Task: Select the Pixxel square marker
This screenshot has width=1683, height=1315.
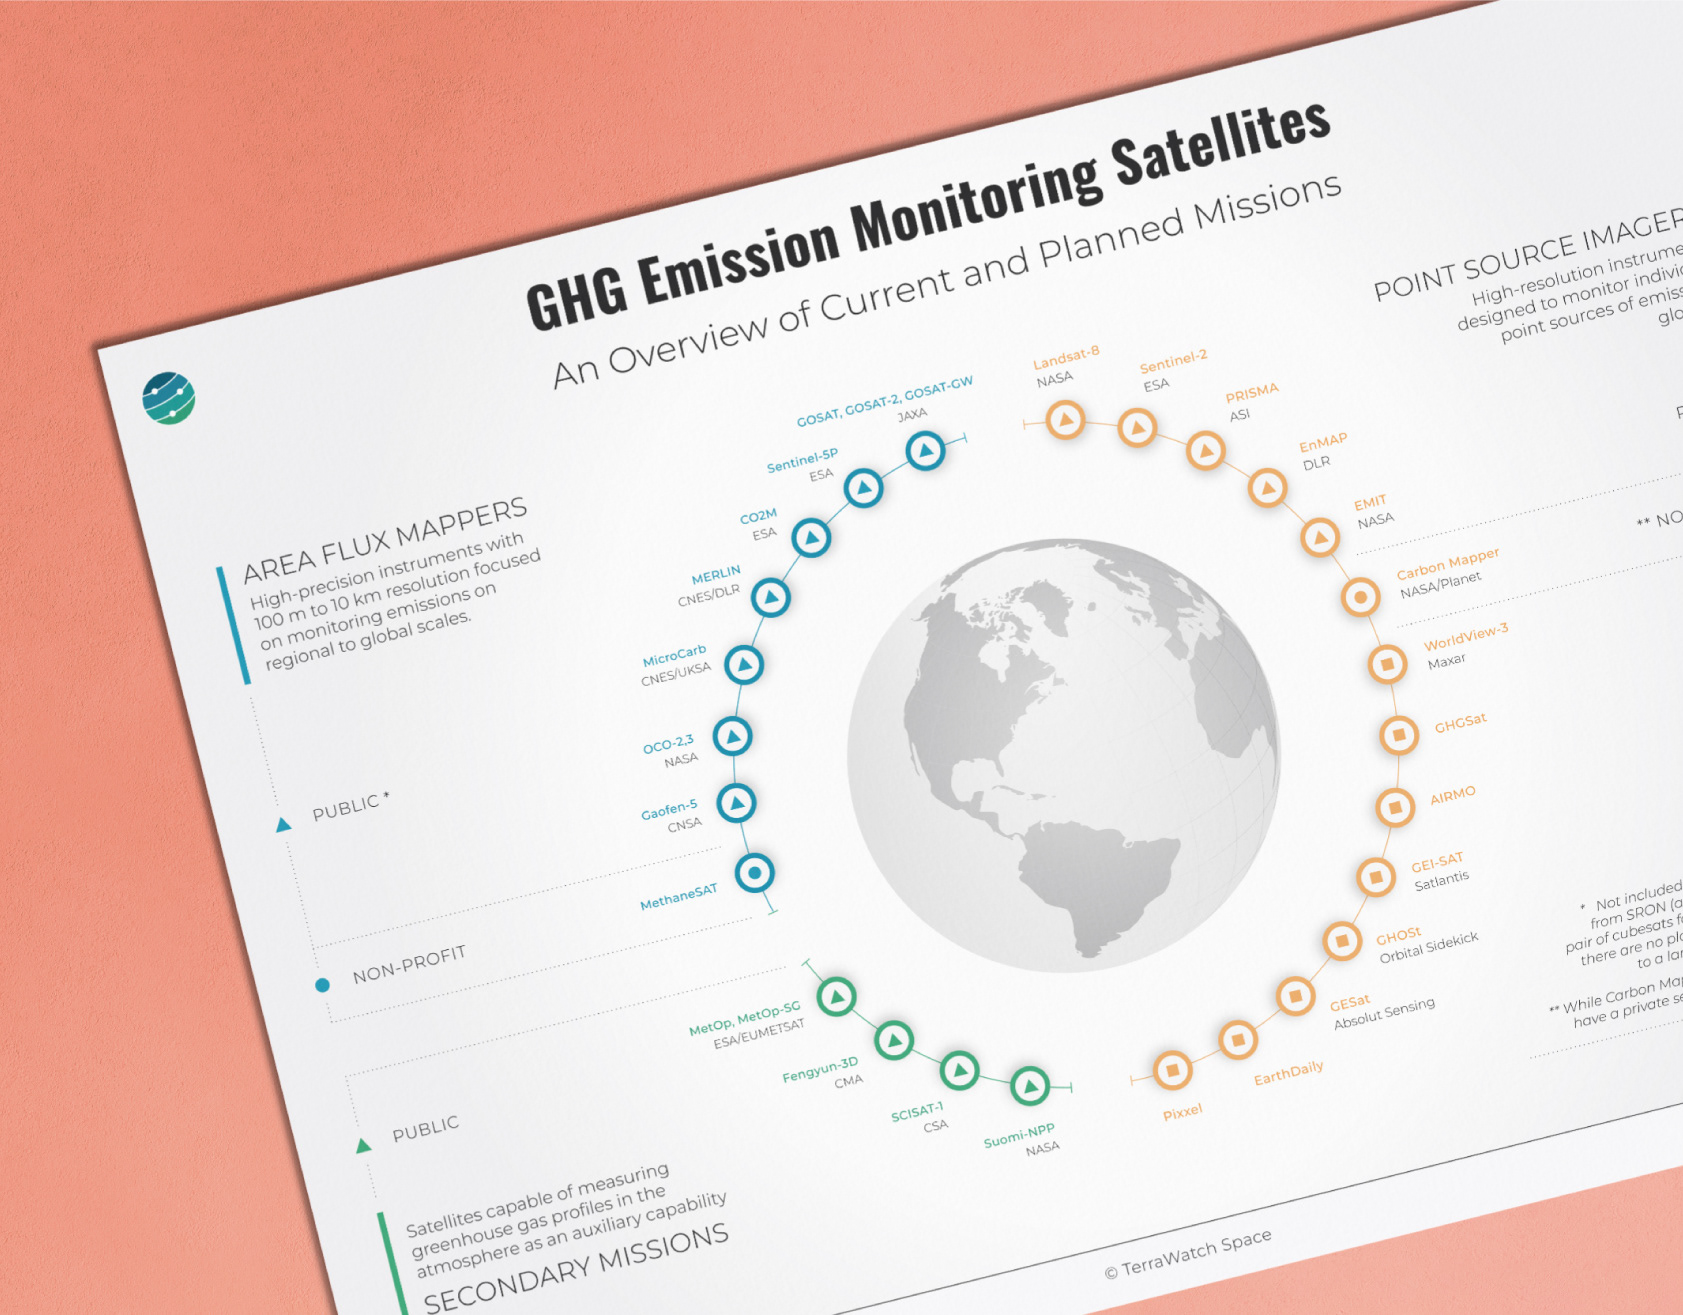Action: [x=1173, y=1070]
